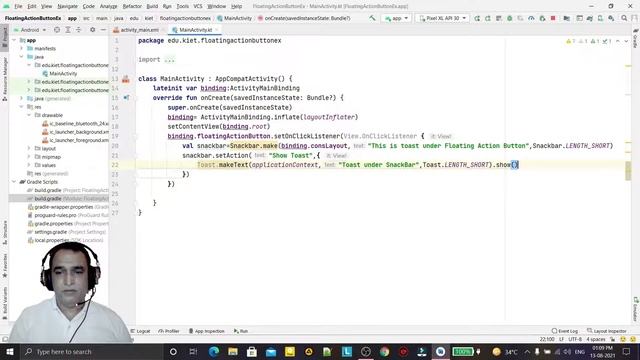Click the Search Everywhere magnifier icon
Image resolution: width=640 pixels, height=360 pixels.
(x=624, y=18)
